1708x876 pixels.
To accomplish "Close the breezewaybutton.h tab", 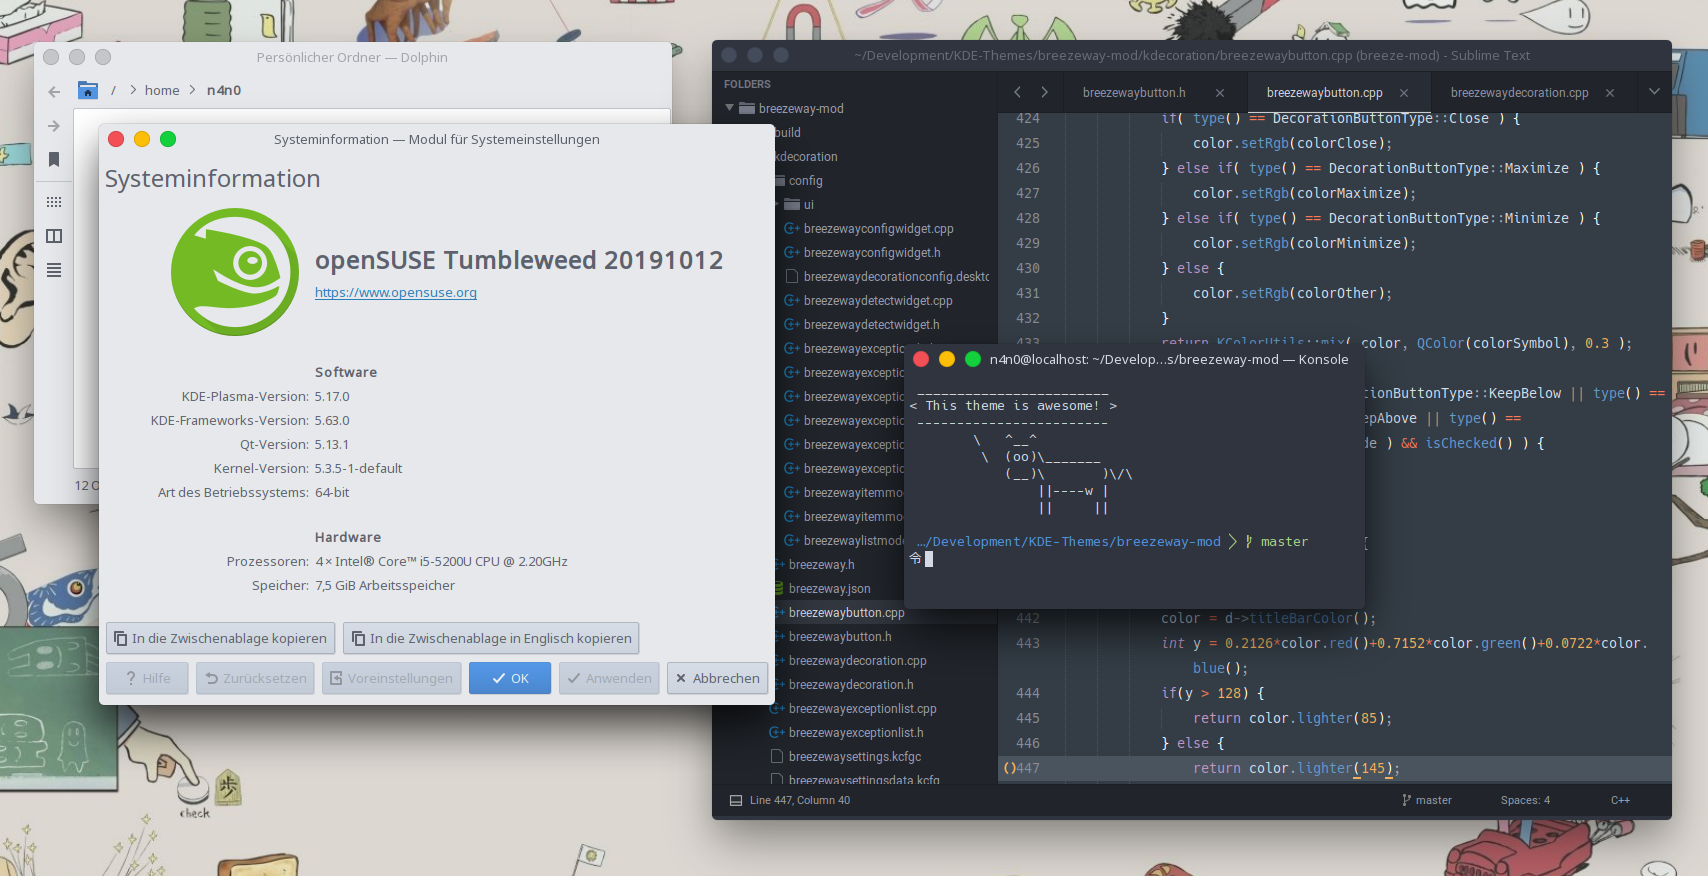I will coord(1220,93).
